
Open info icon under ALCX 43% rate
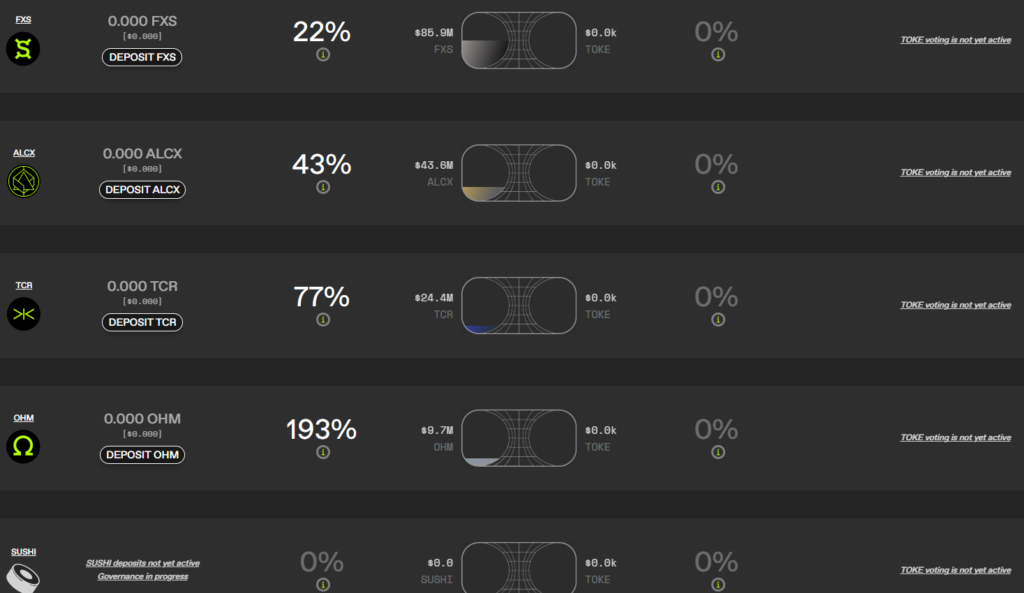click(322, 187)
